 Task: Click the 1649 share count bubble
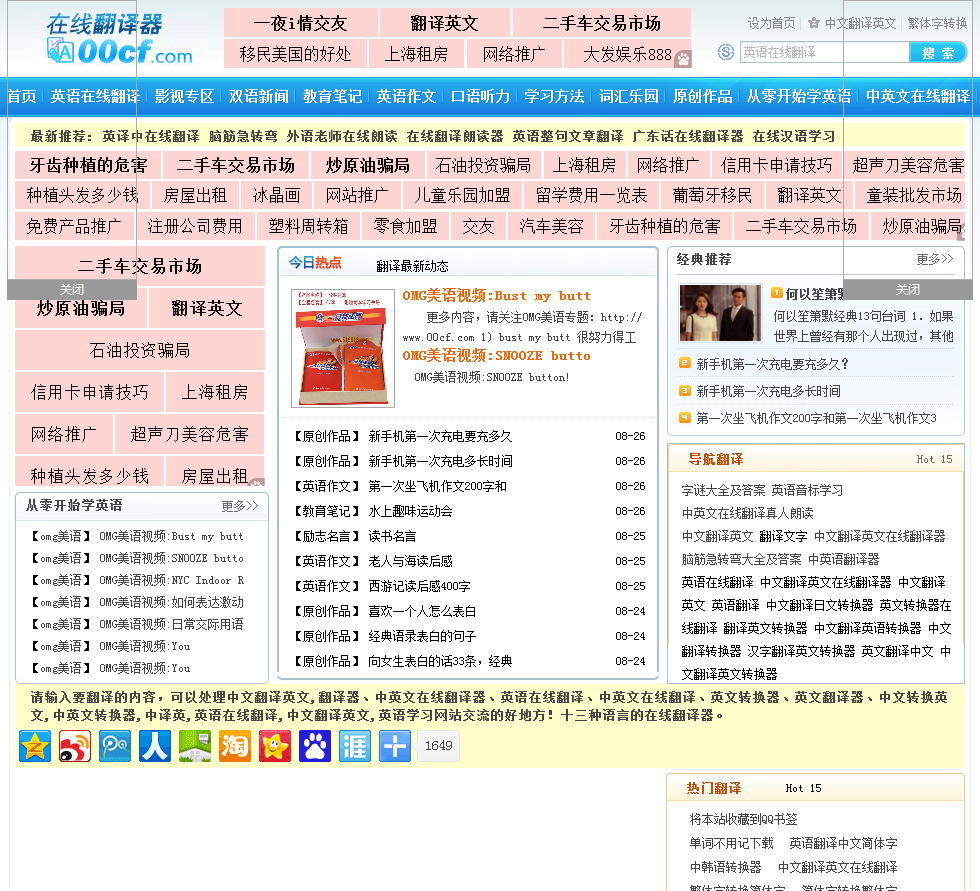coord(438,745)
